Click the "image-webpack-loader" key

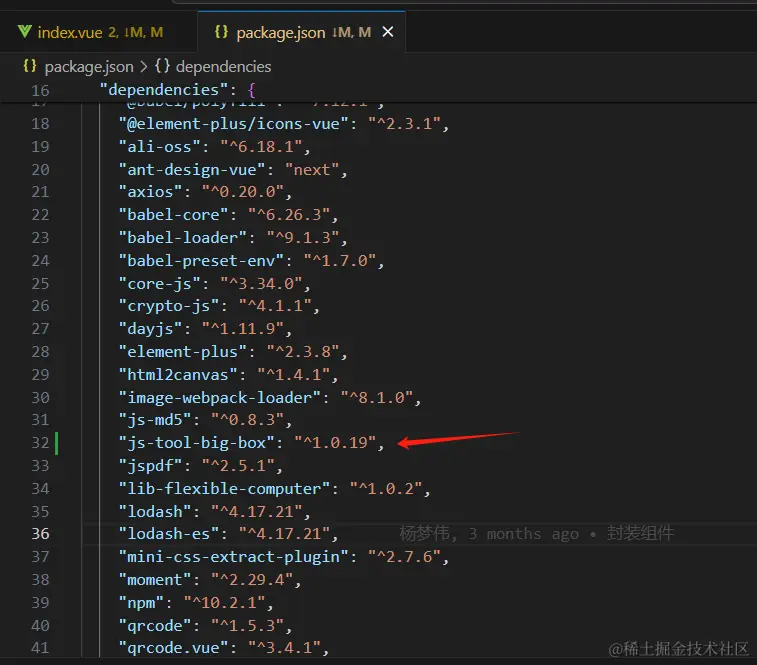click(x=219, y=397)
